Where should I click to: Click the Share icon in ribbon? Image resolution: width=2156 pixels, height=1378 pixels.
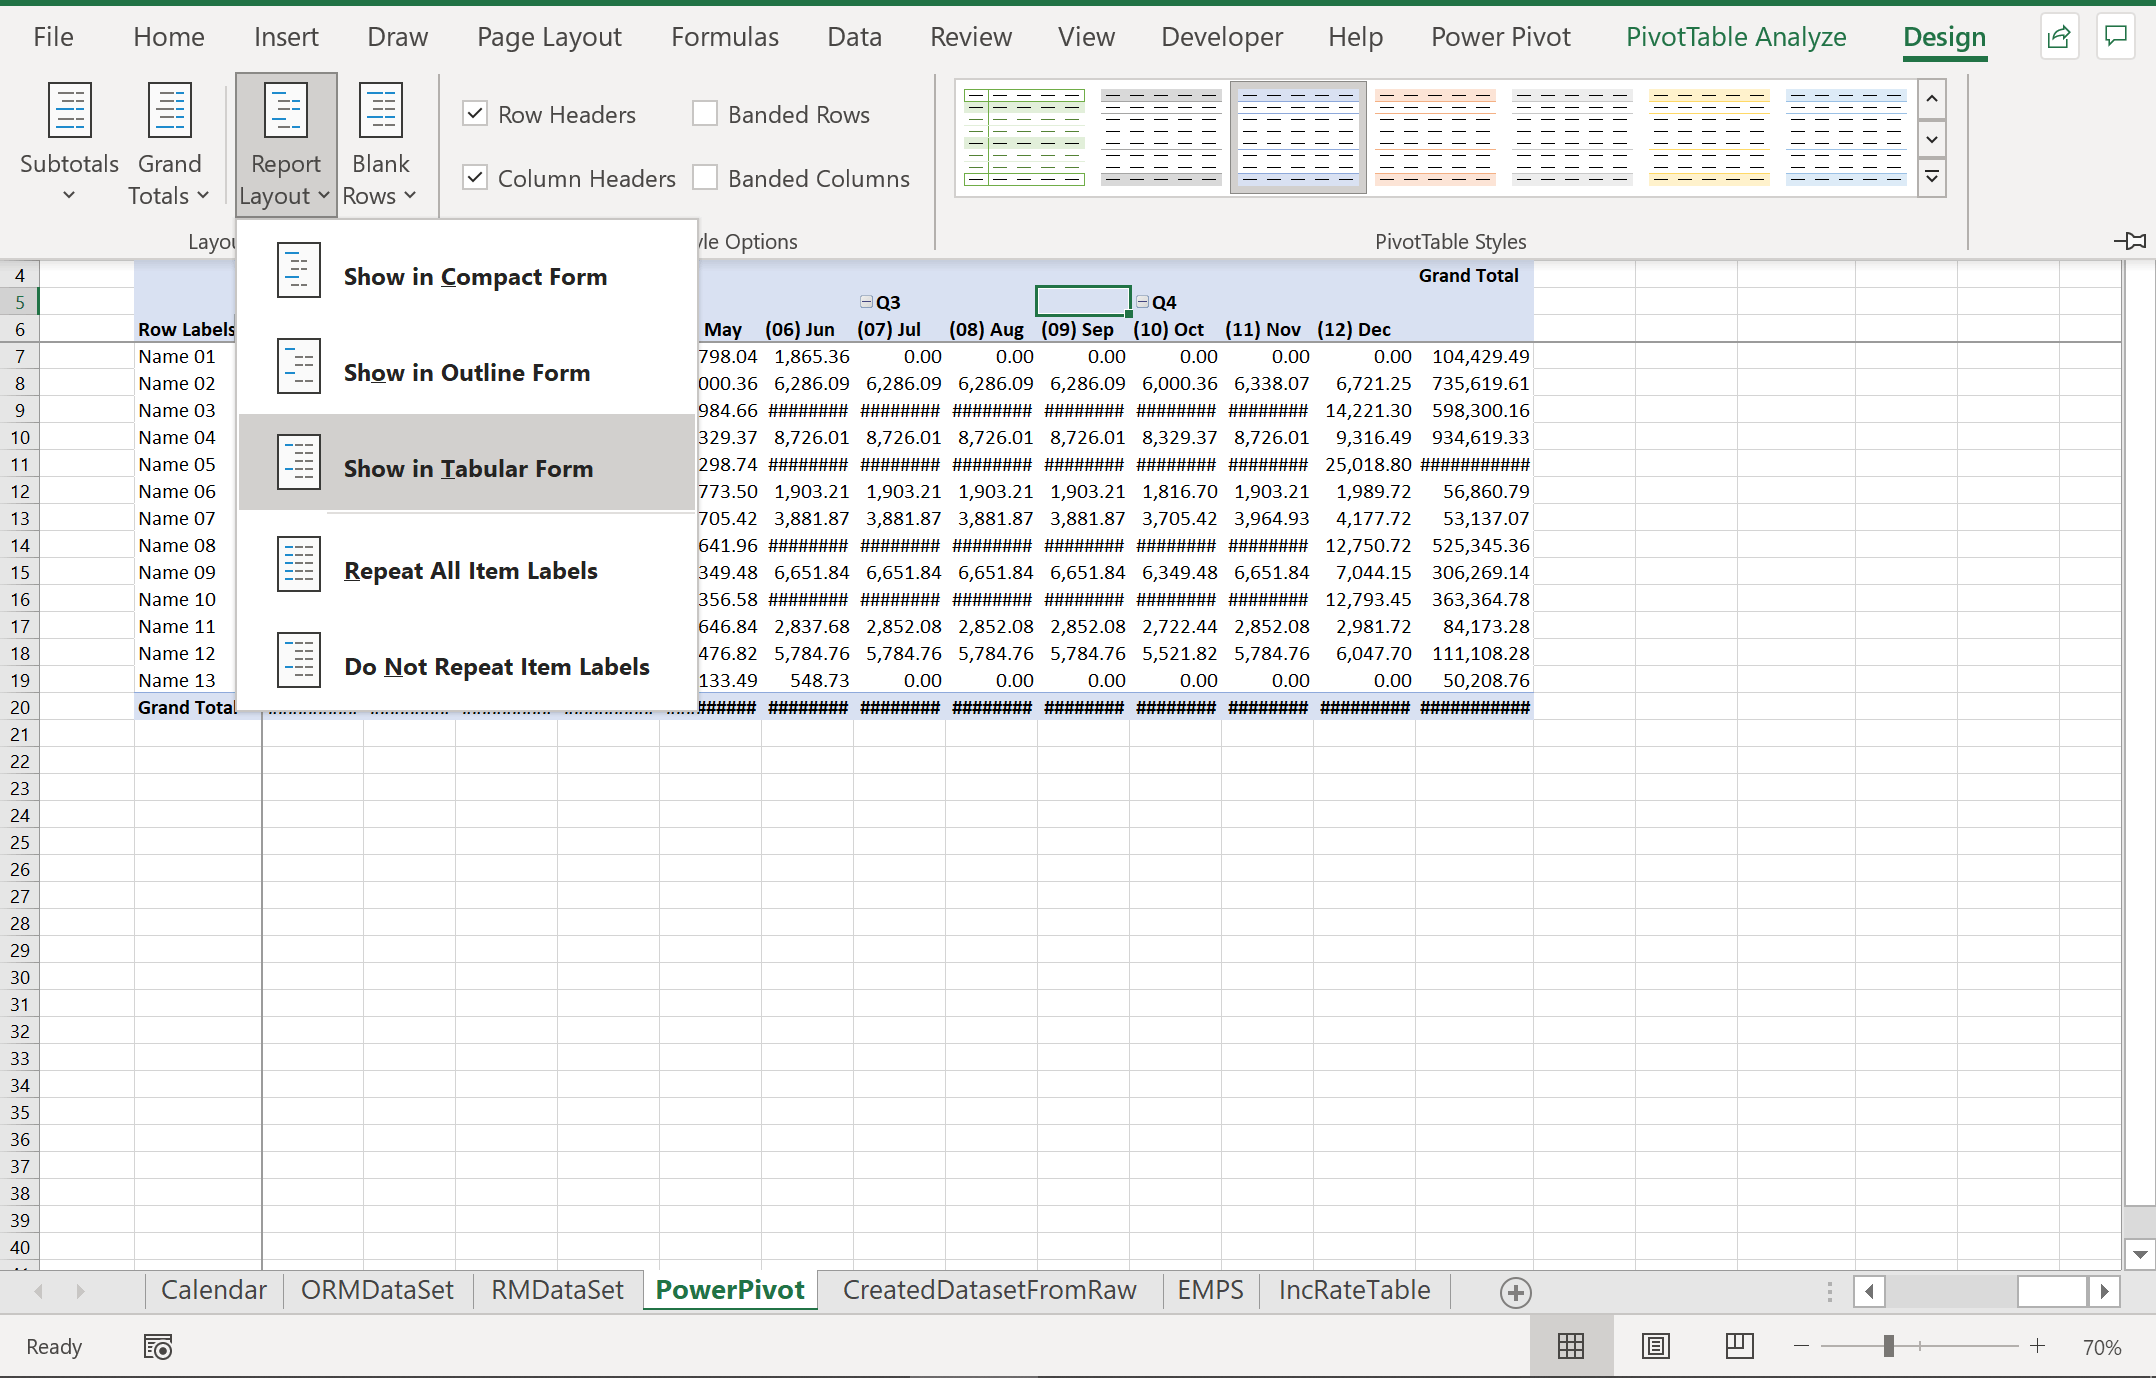tap(2059, 37)
